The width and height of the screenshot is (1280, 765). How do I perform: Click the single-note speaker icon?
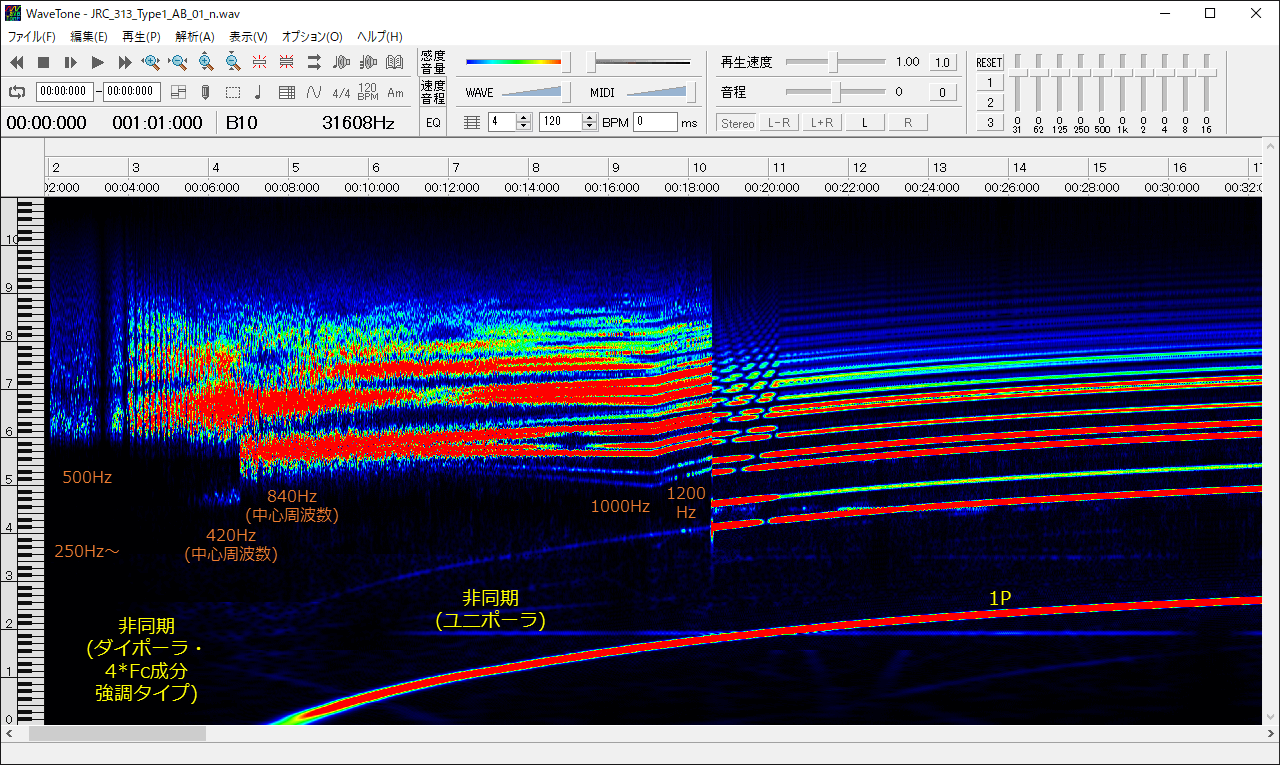(341, 62)
